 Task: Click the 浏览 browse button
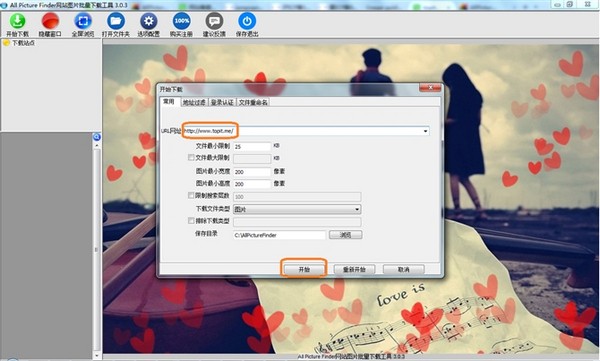(x=346, y=235)
